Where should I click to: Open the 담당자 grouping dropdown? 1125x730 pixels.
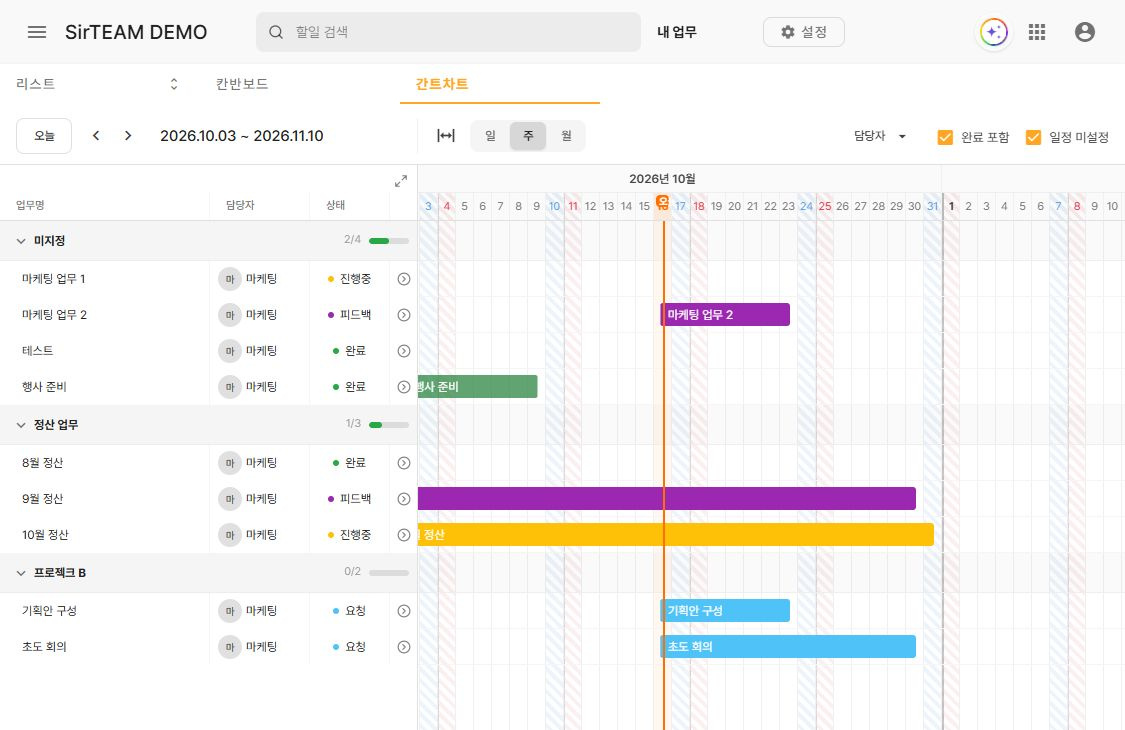(880, 136)
